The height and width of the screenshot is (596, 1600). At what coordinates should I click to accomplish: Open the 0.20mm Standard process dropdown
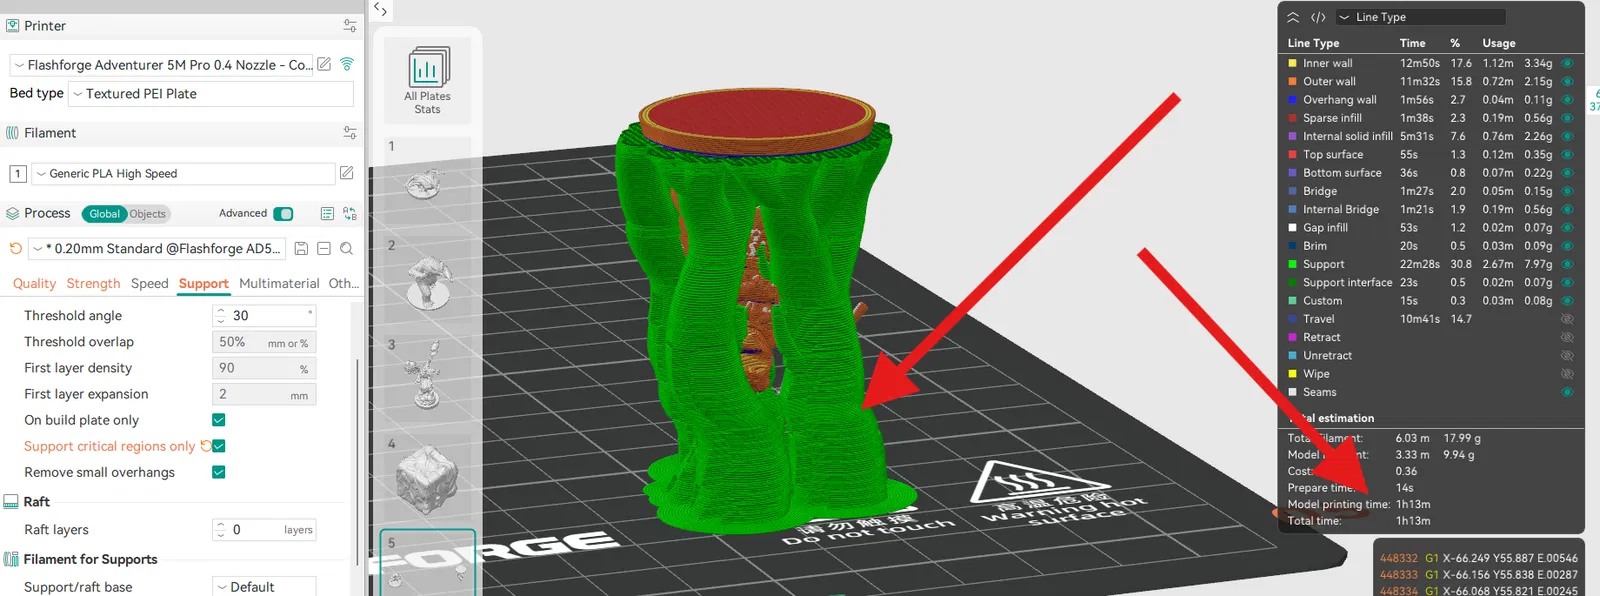point(157,248)
